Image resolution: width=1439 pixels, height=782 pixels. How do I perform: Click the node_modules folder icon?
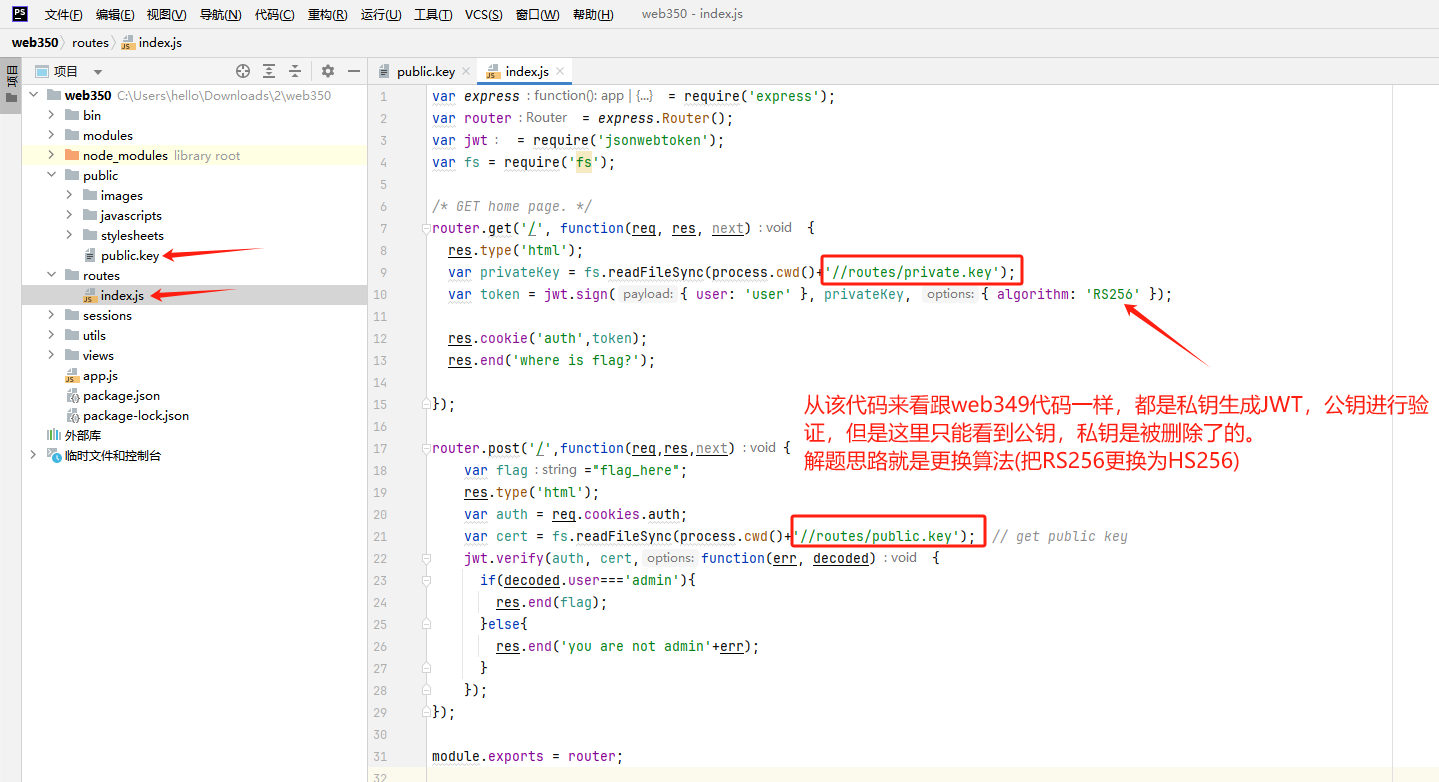tap(72, 155)
